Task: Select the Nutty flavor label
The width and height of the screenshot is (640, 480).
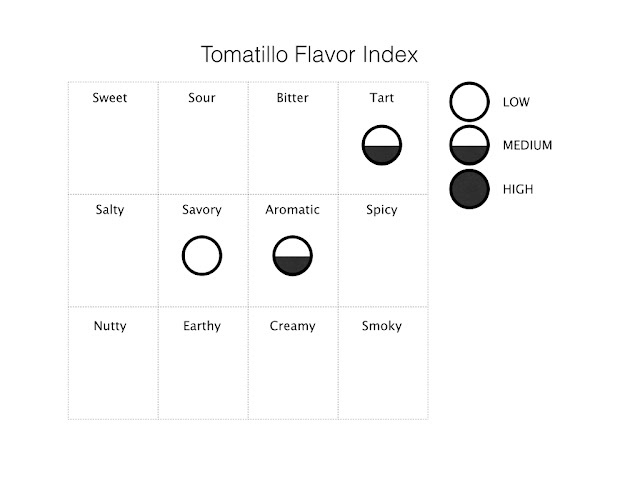Action: click(110, 326)
